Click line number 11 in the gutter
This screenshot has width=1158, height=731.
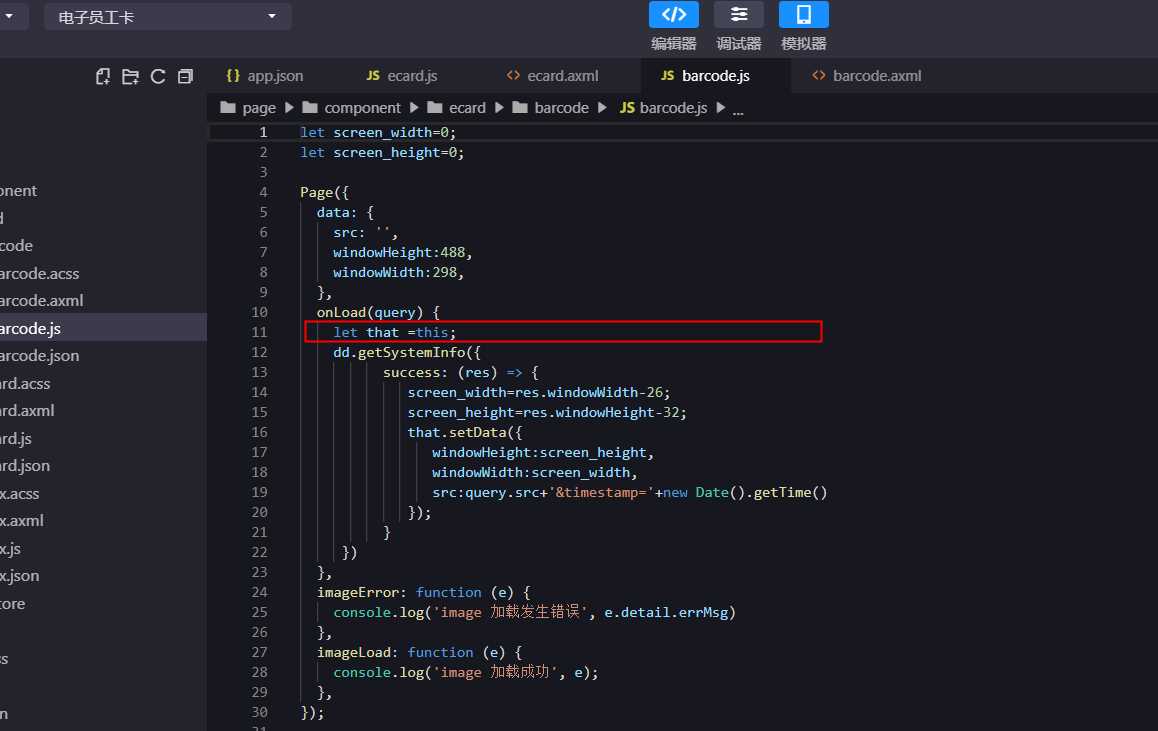(259, 332)
